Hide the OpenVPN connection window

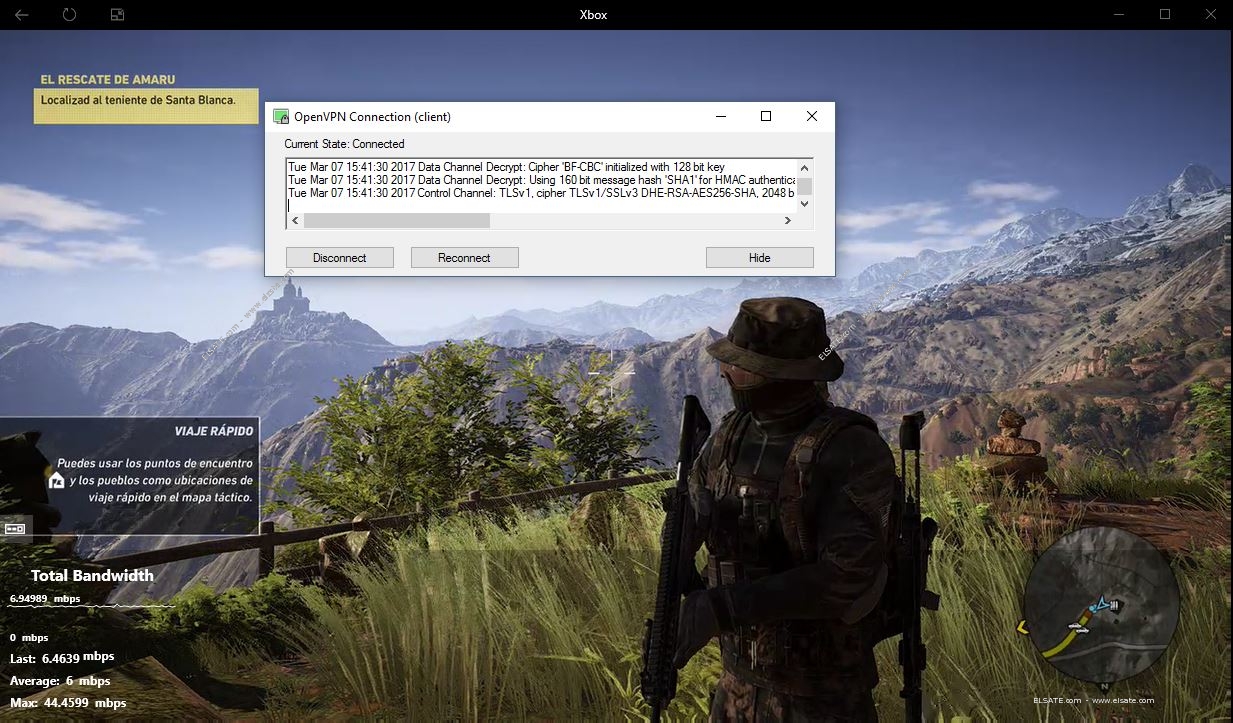point(760,258)
